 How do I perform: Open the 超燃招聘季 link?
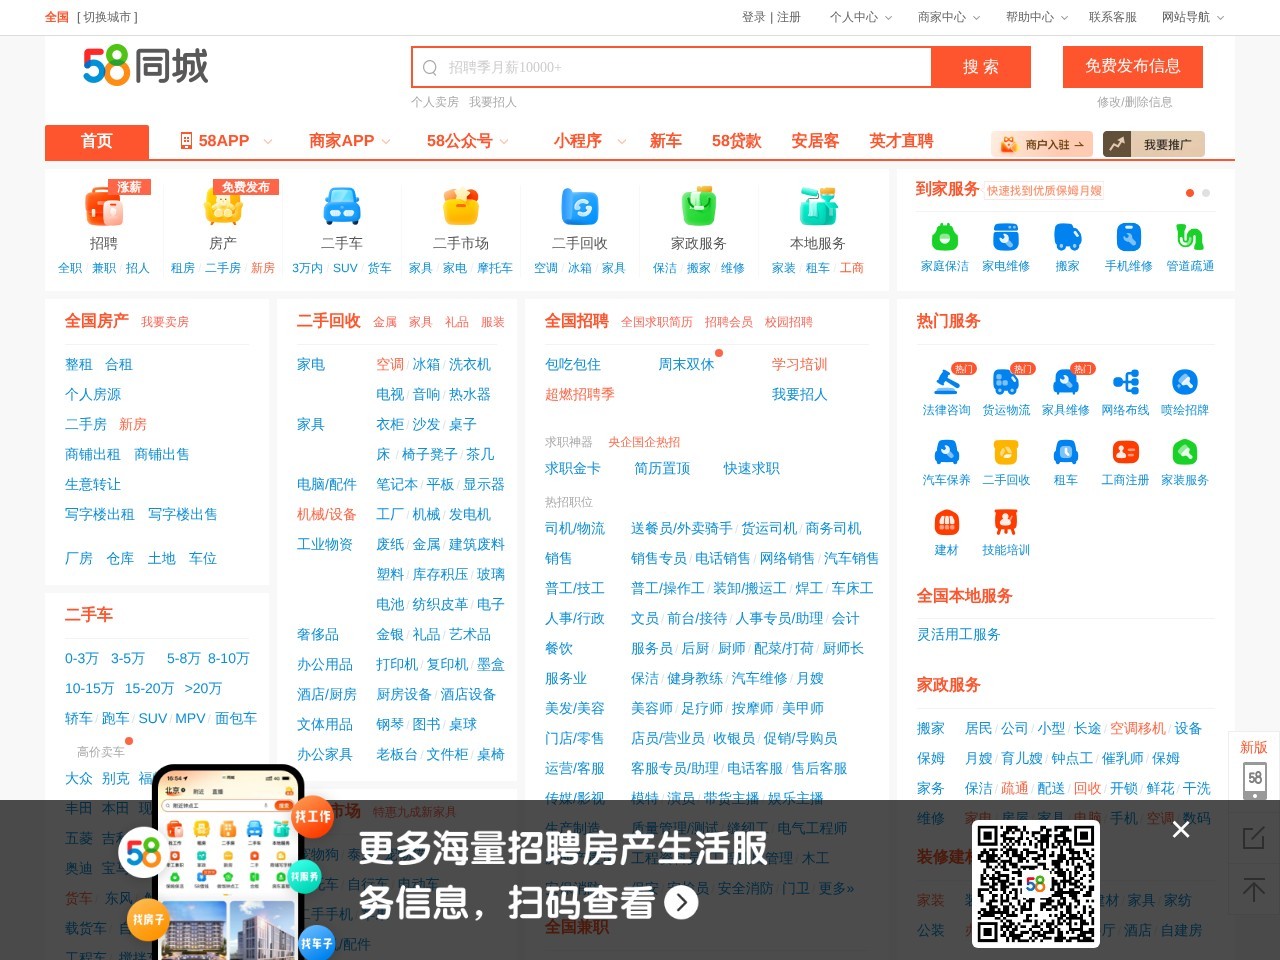click(580, 394)
